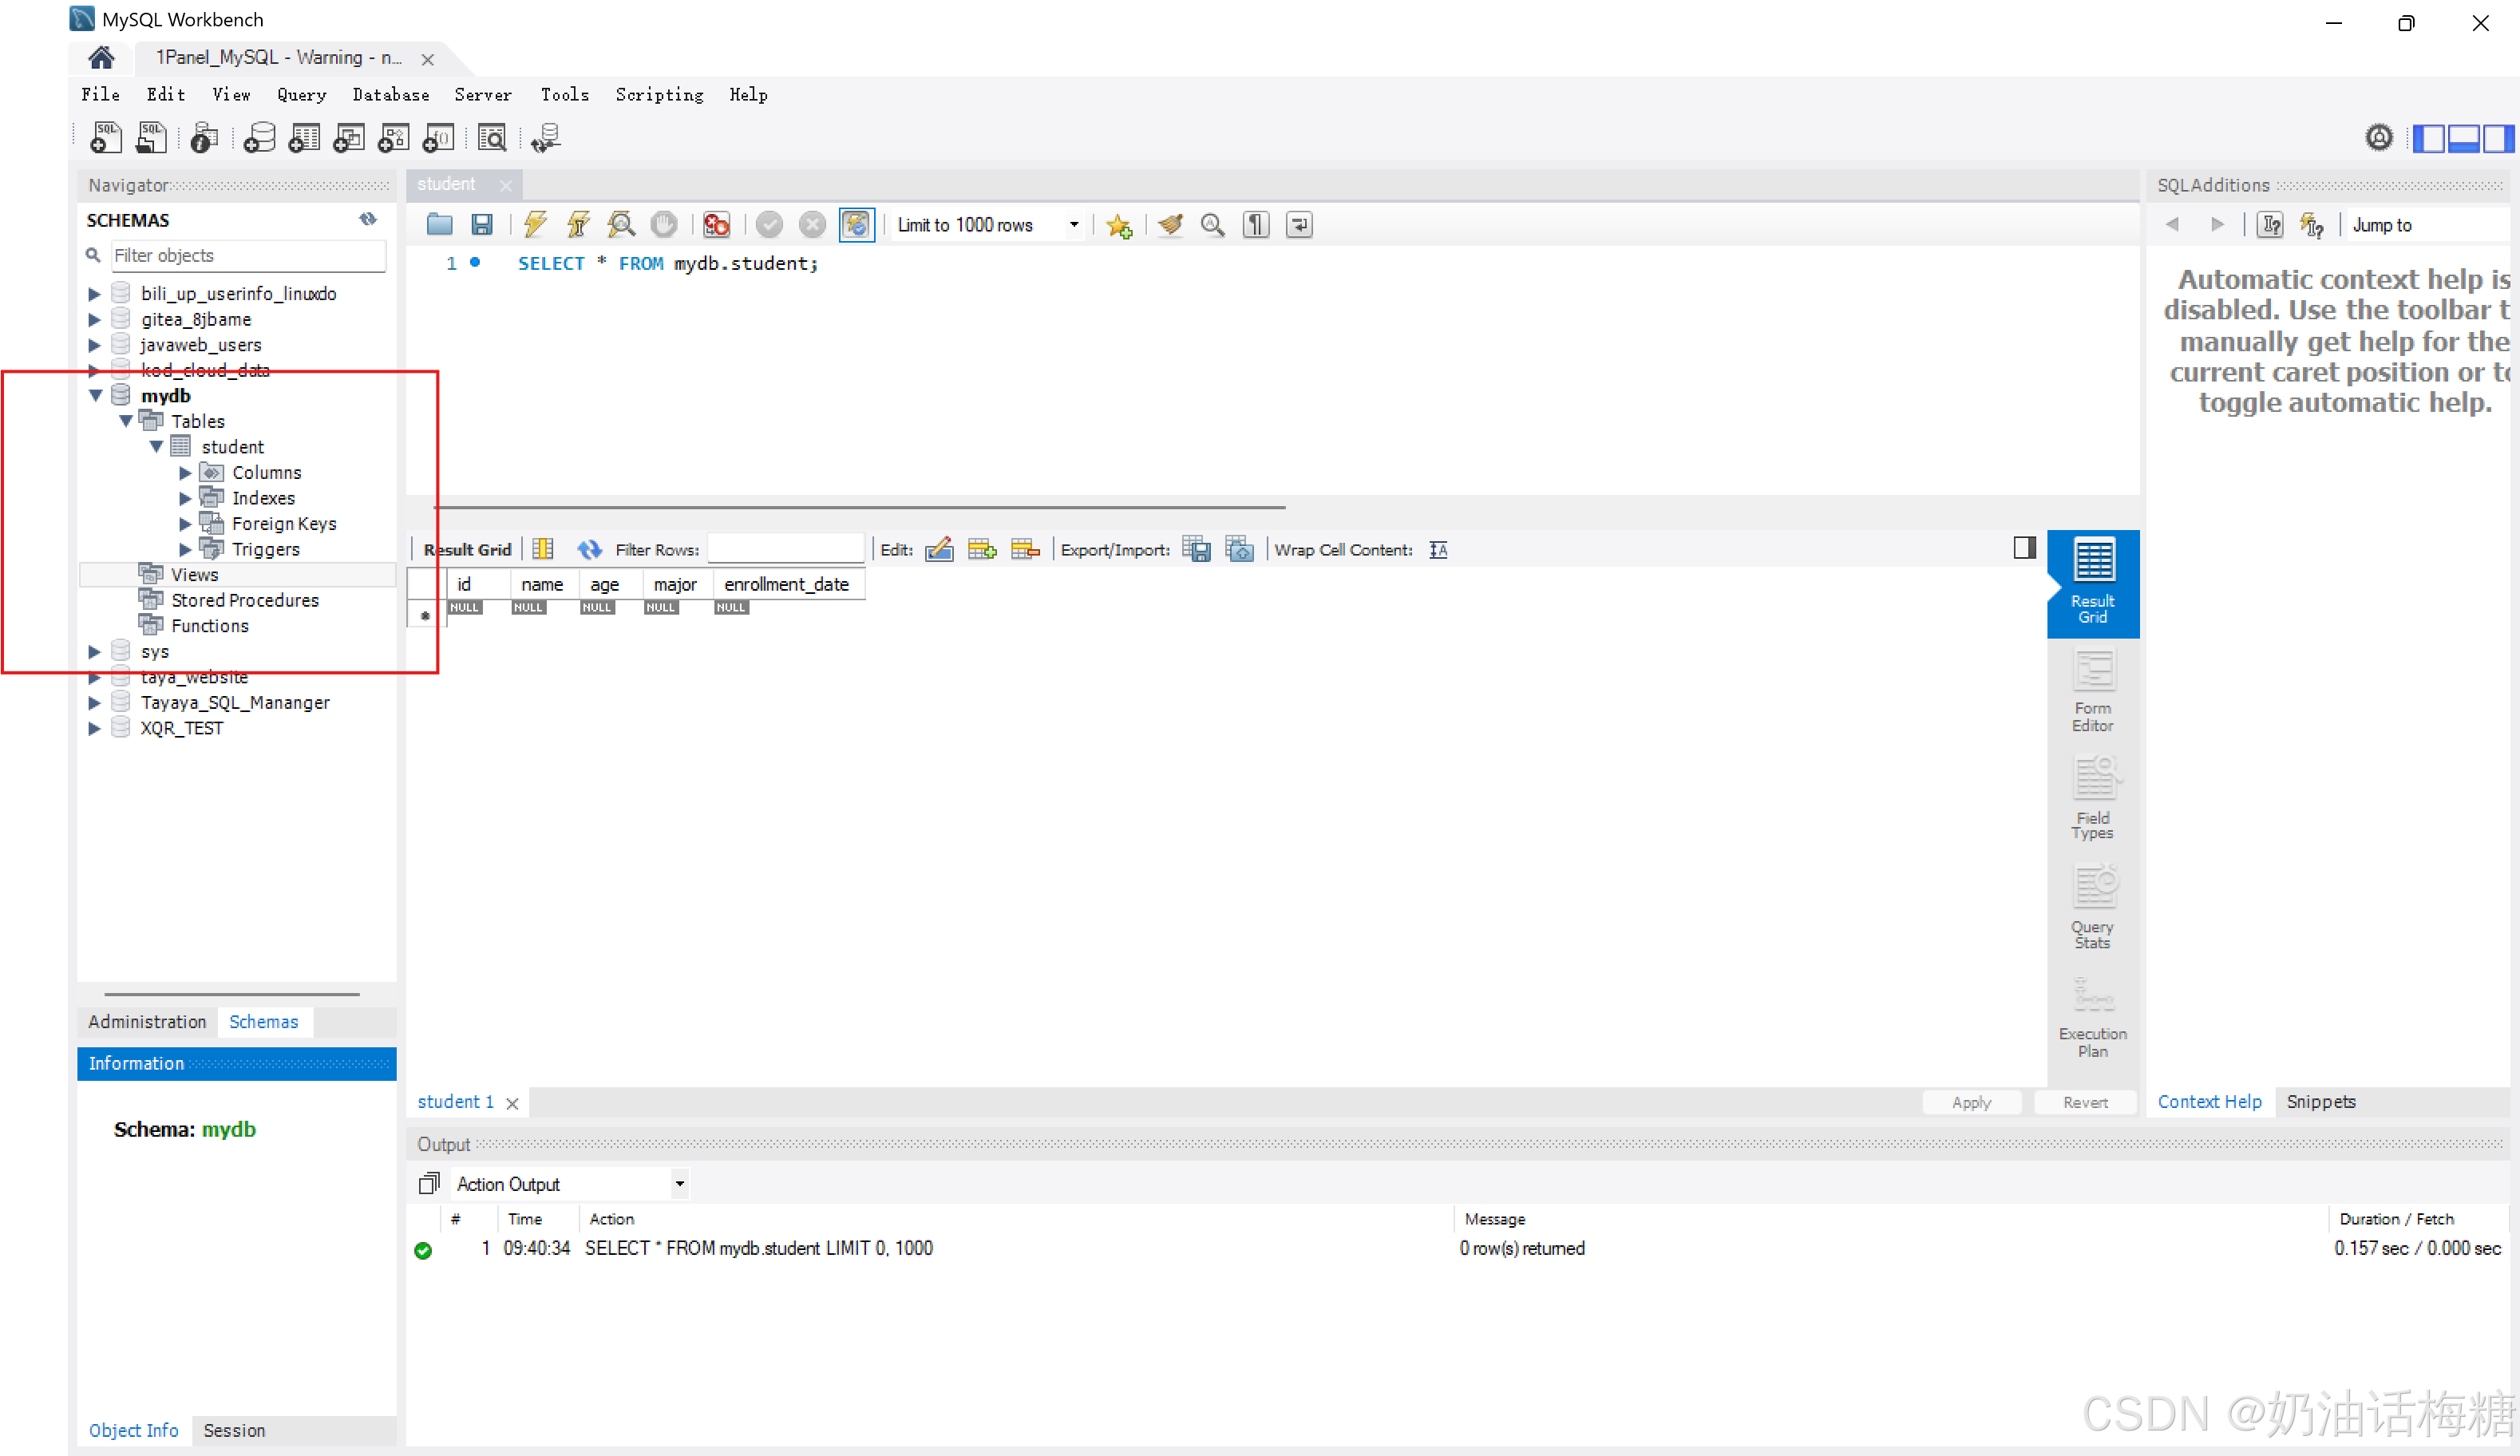This screenshot has height=1456, width=2520.
Task: Expand the Columns node under student
Action: [x=185, y=472]
